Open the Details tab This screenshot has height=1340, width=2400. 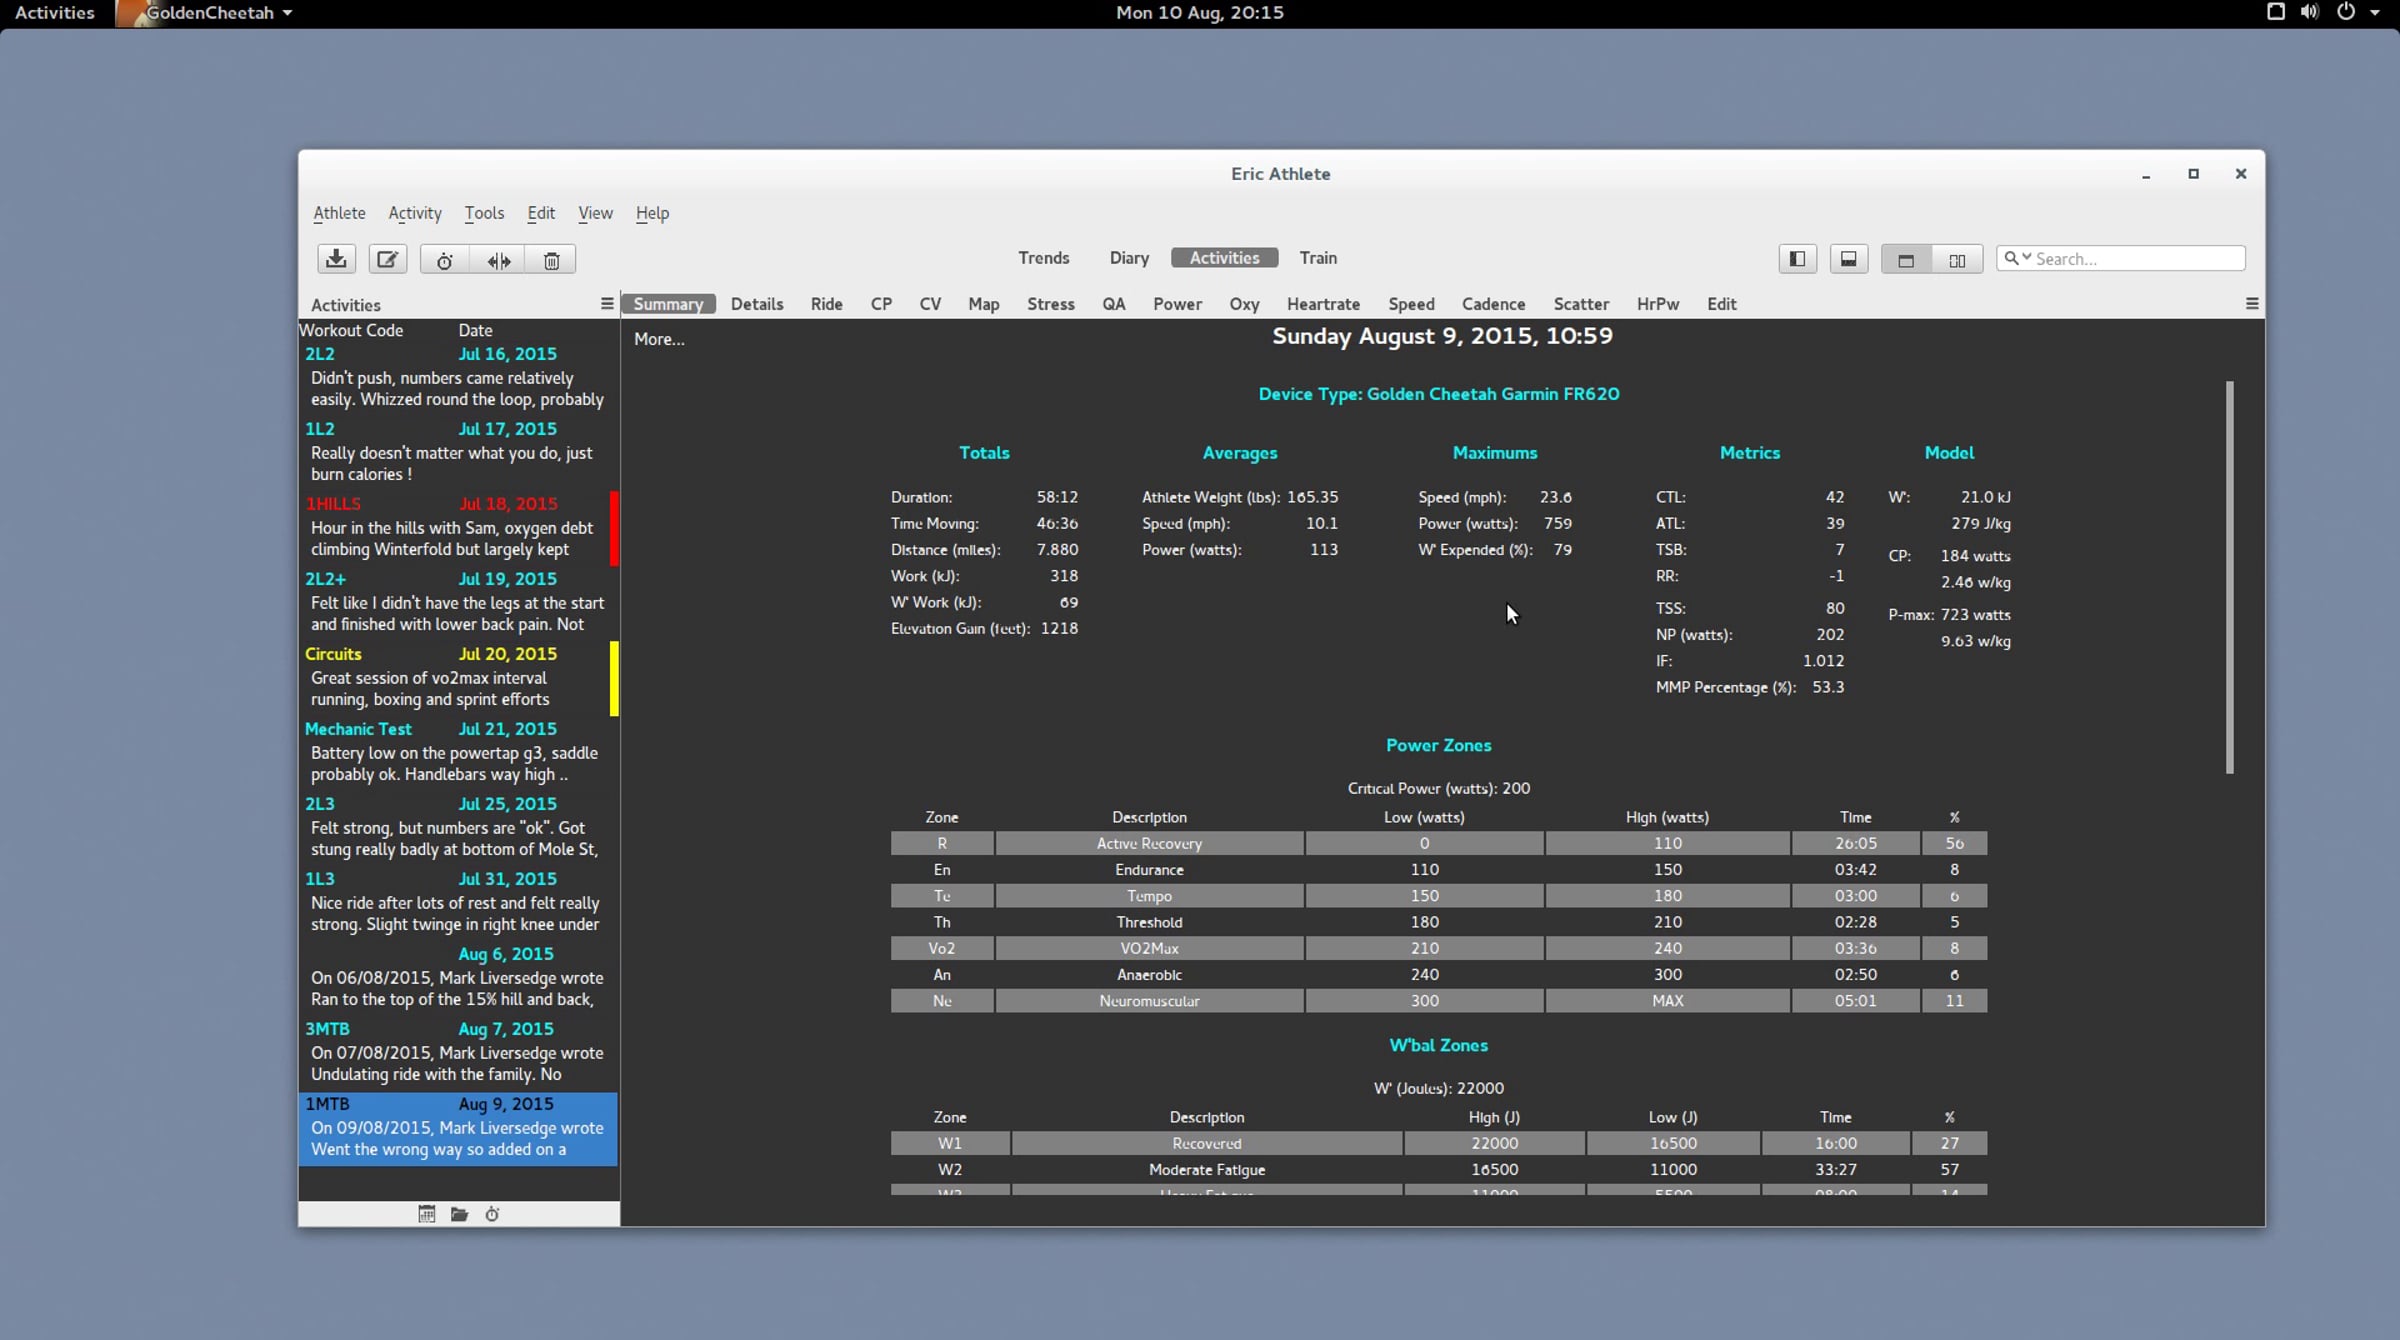[757, 303]
